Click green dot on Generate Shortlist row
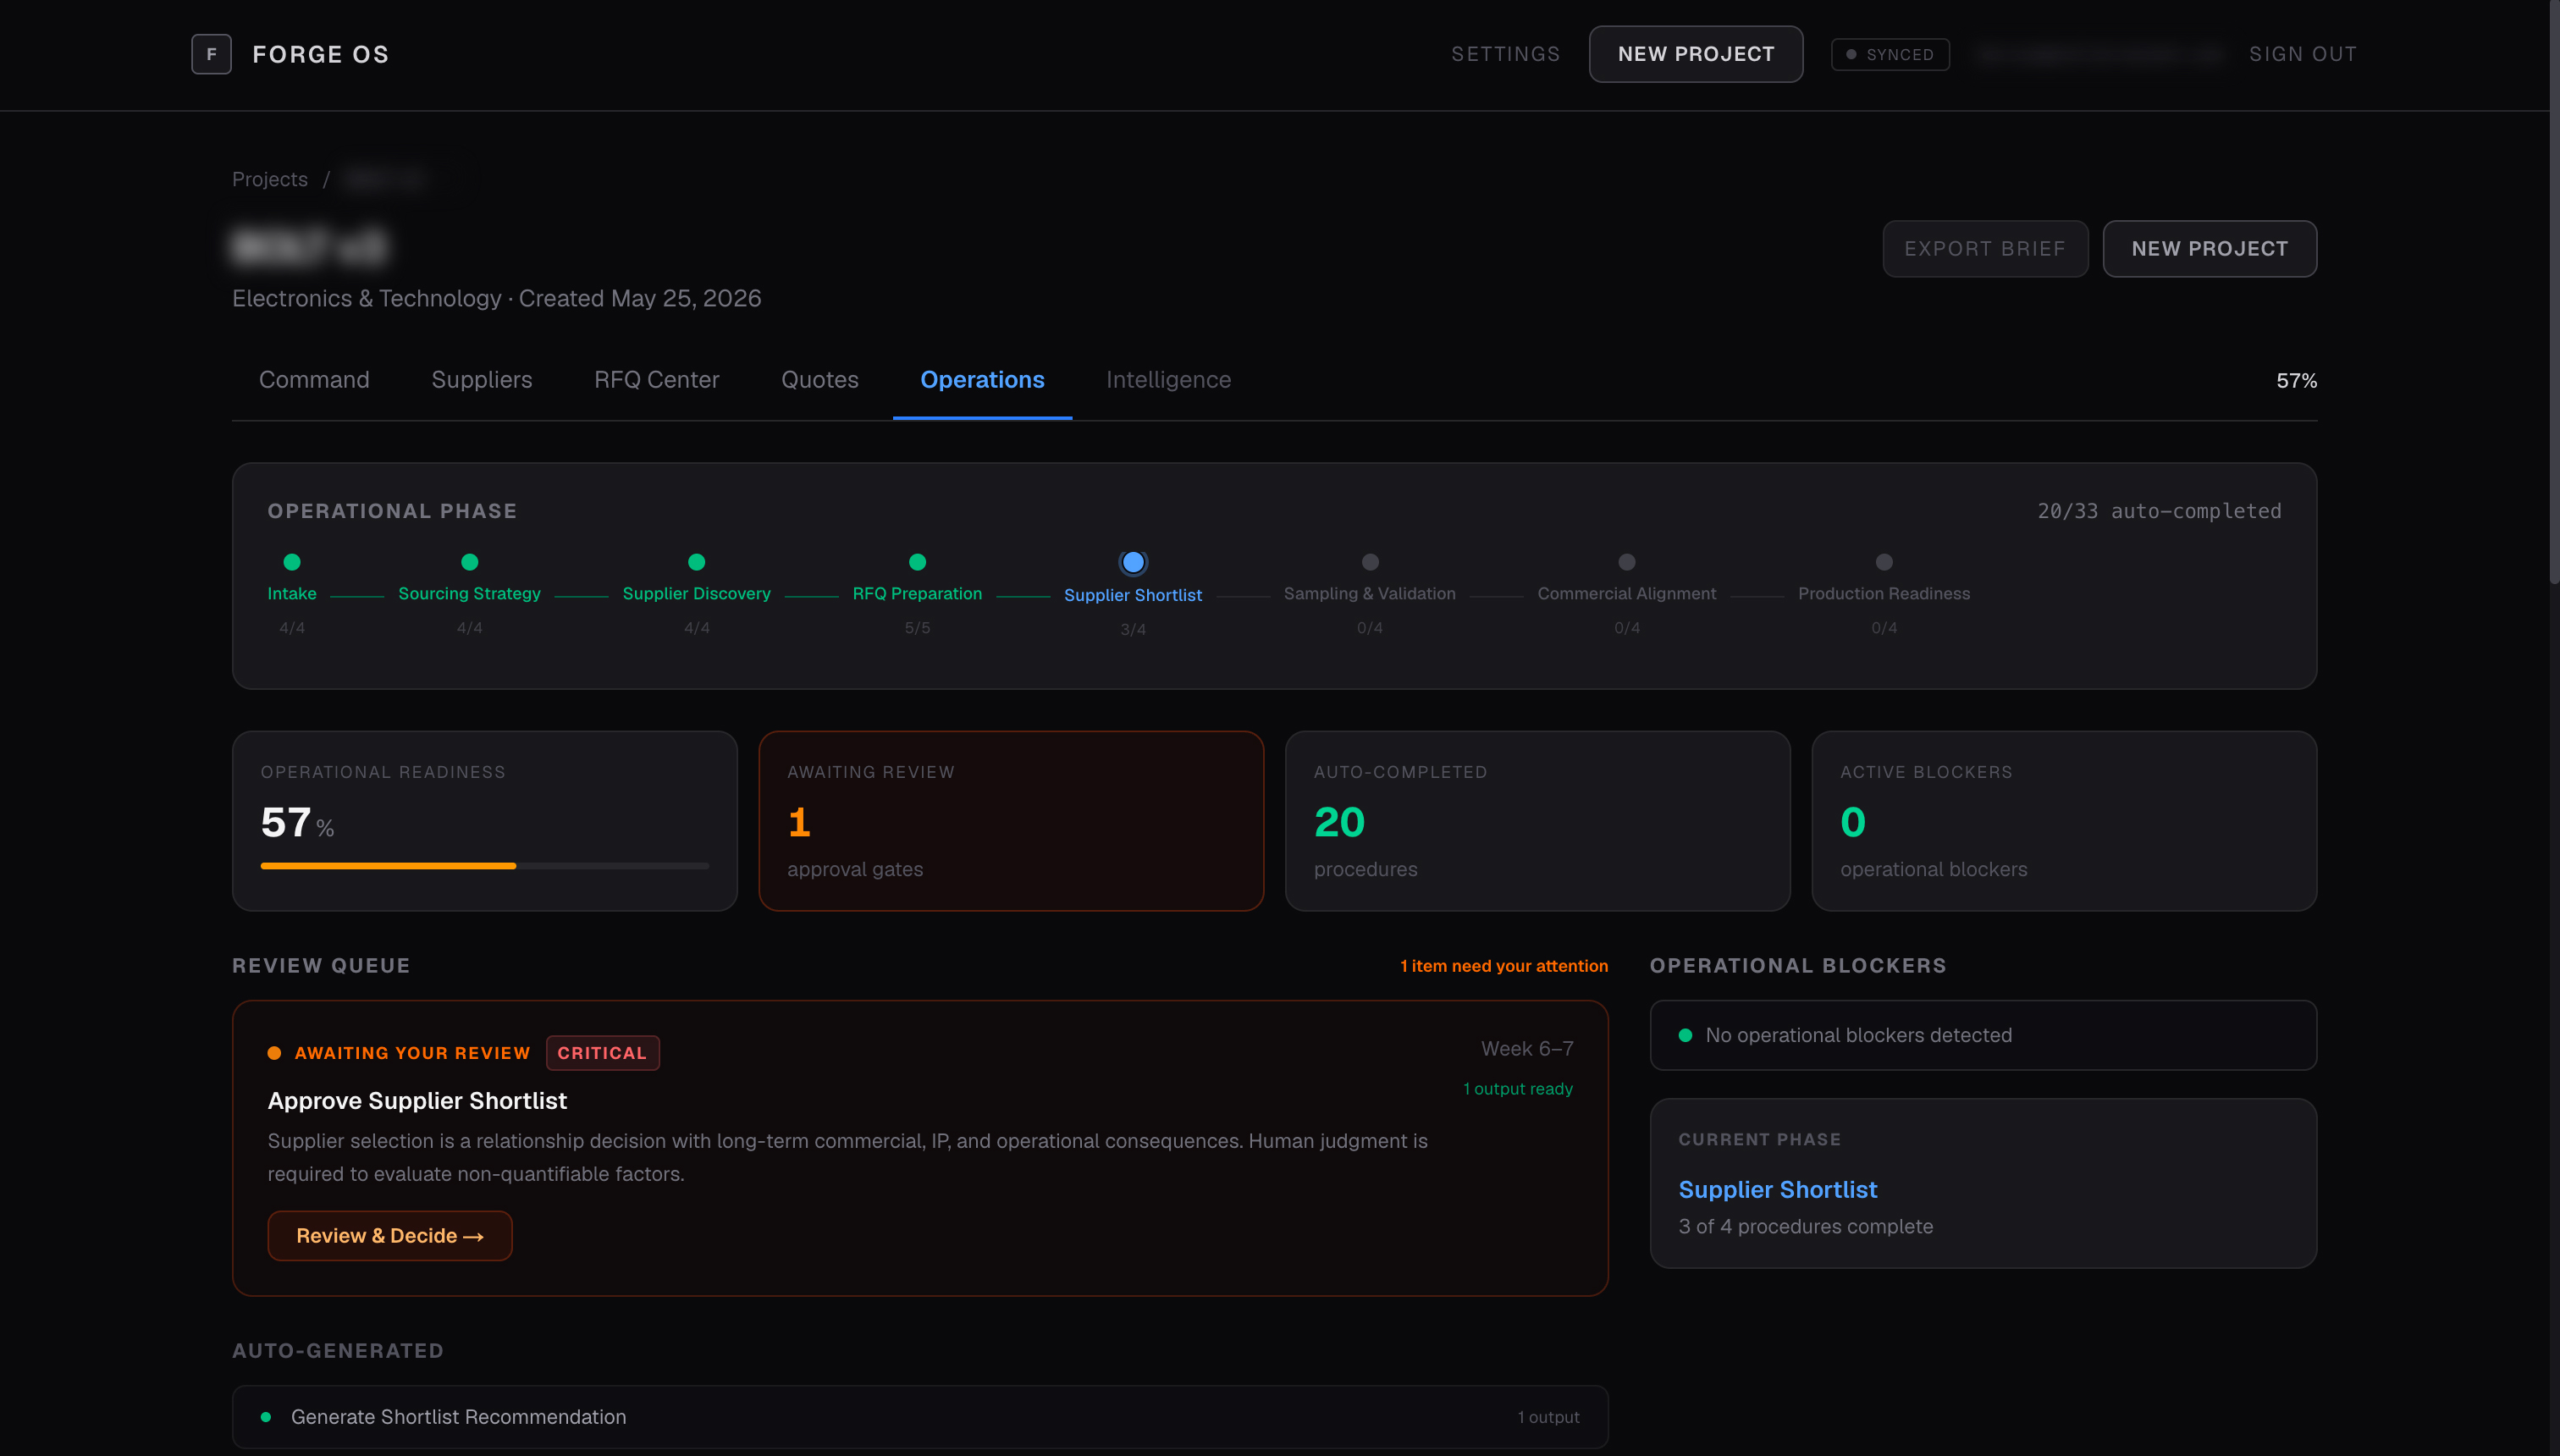 [x=266, y=1417]
